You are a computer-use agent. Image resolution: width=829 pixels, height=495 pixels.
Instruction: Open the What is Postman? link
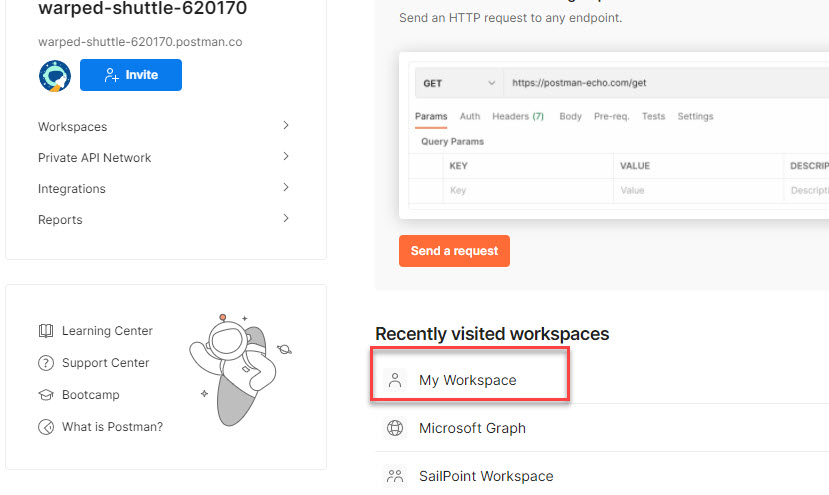tap(113, 427)
